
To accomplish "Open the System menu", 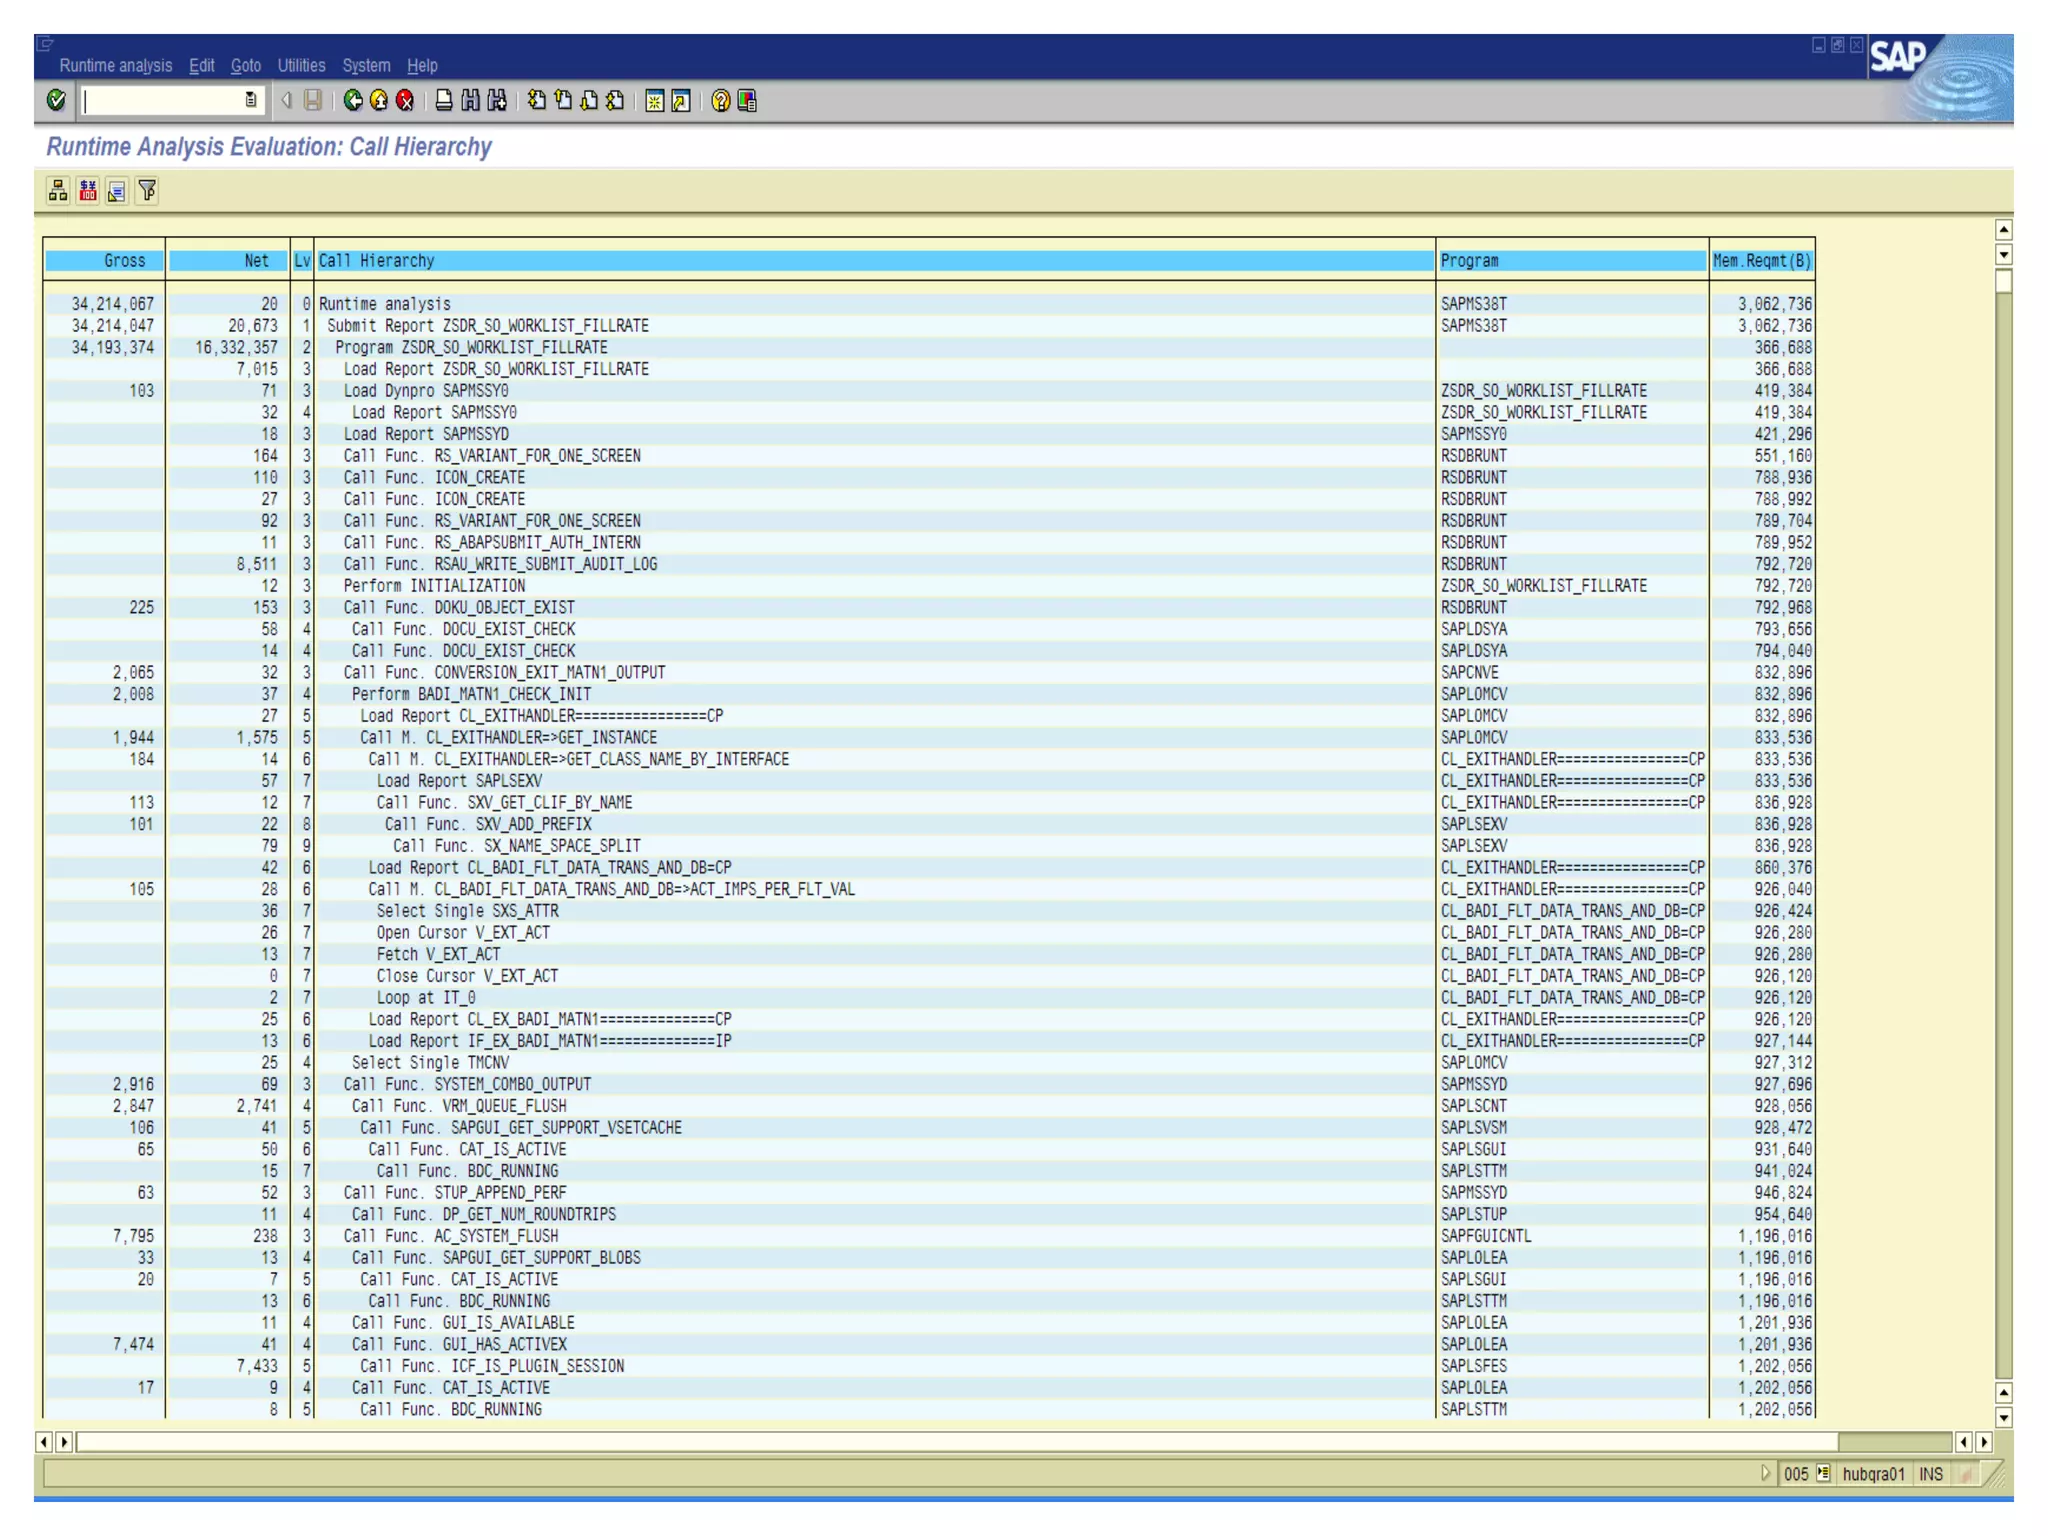I will click(x=366, y=66).
